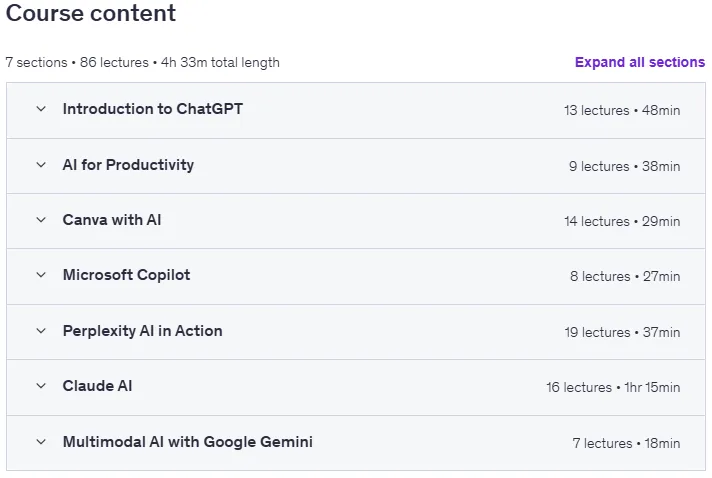Click the 7 lectures • 18min label
Image resolution: width=712 pixels, height=478 pixels.
coord(626,443)
